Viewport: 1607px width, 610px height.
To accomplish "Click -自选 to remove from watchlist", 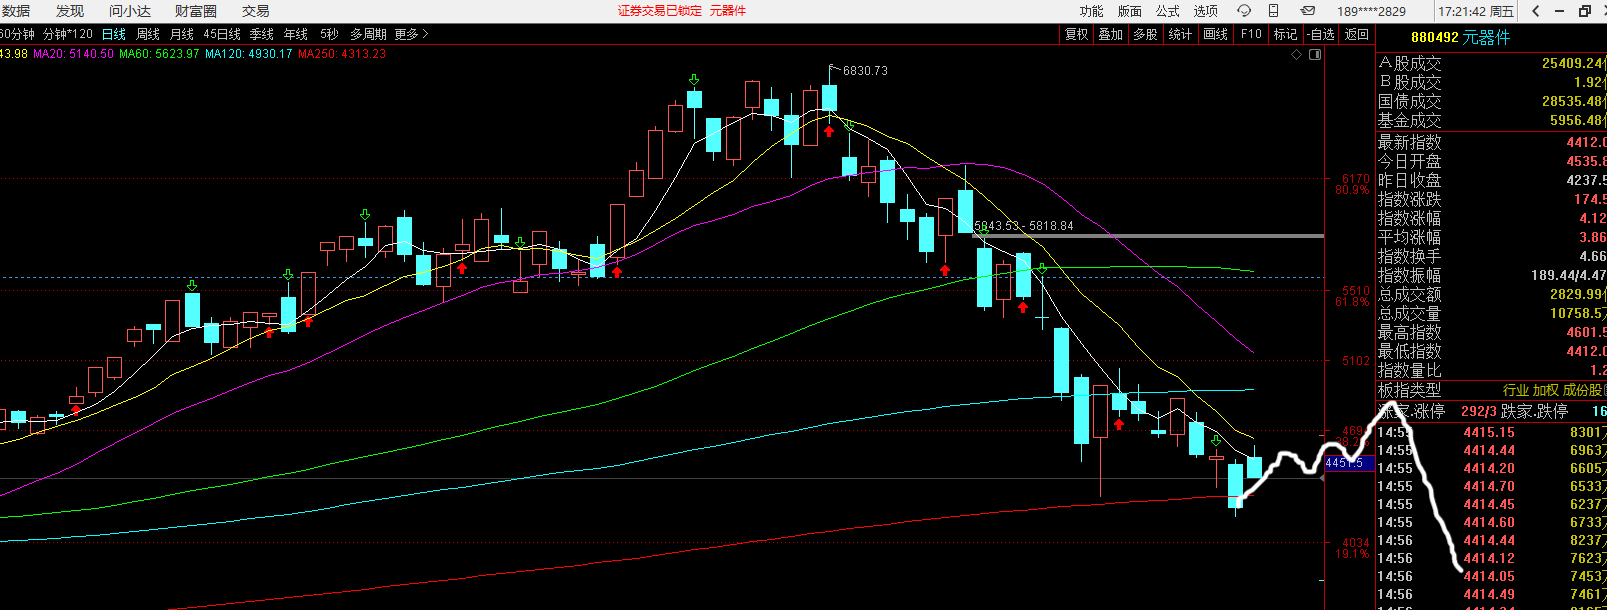I will click(x=1321, y=34).
